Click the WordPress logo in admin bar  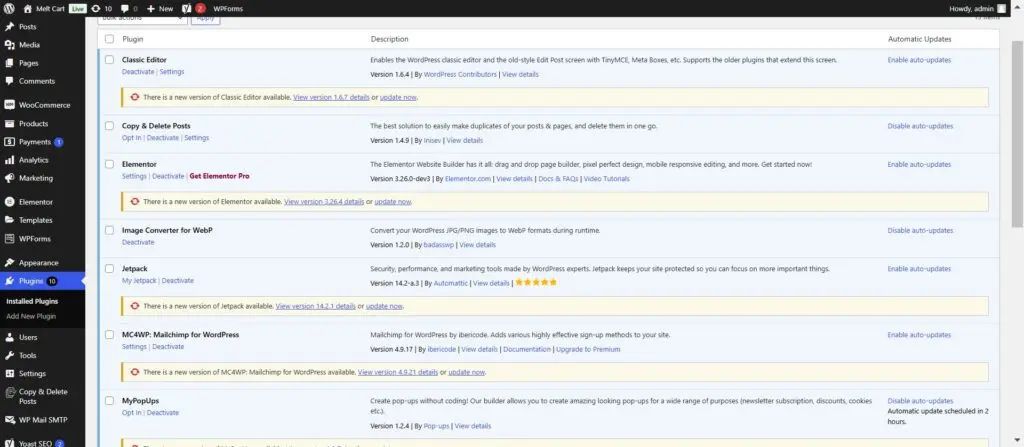pos(9,8)
